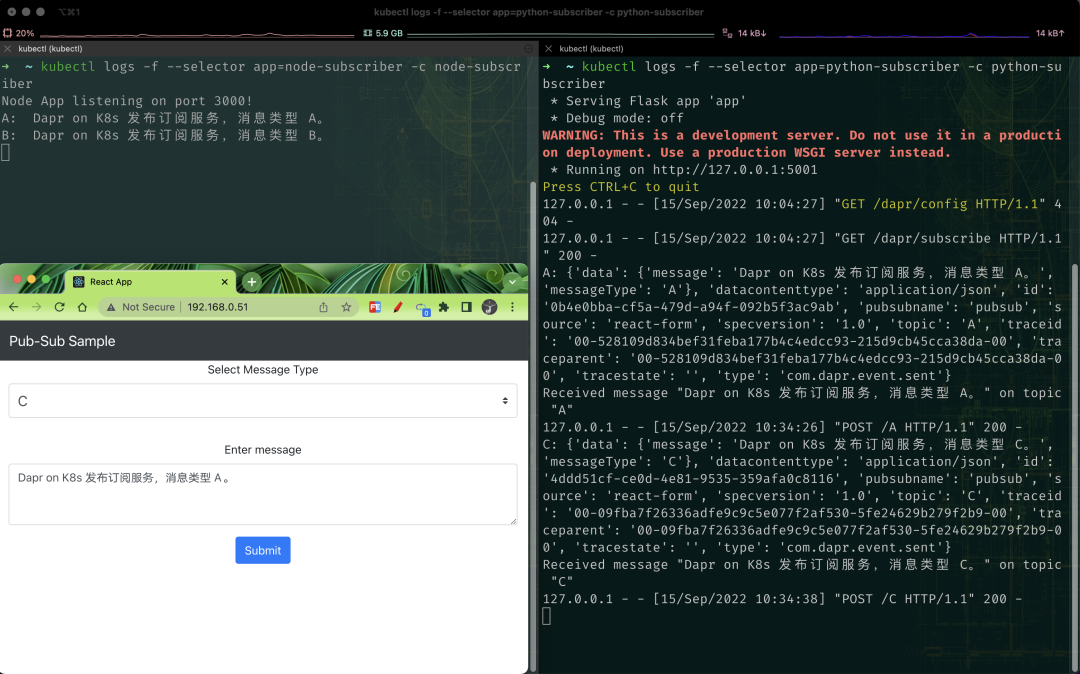Click the left pane's circular indicator icon
Screen dimensions: 1080x674
[x=528, y=49]
